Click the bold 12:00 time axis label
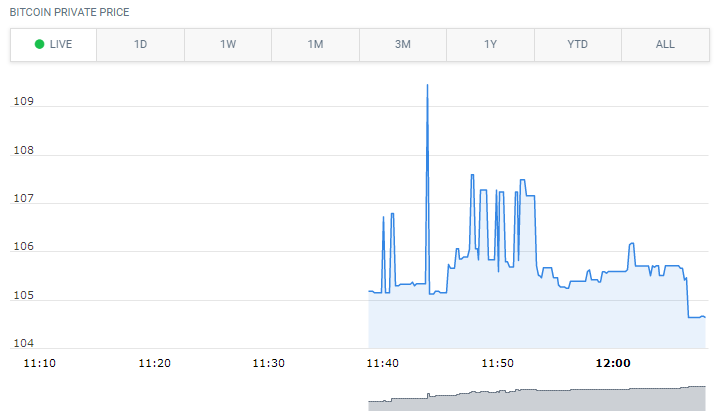Image resolution: width=714 pixels, height=419 pixels. click(613, 363)
